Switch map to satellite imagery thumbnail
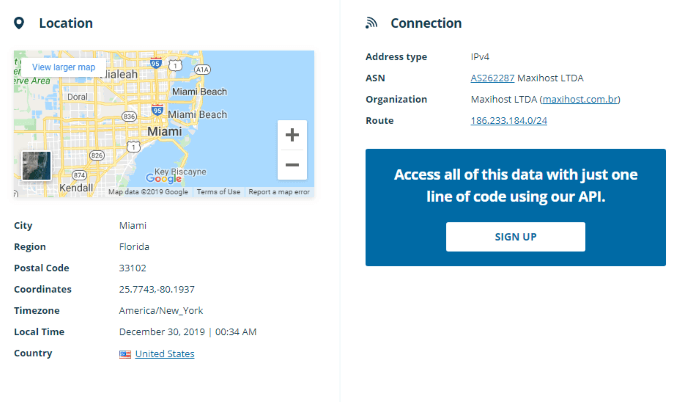The image size is (680, 402). point(36,166)
